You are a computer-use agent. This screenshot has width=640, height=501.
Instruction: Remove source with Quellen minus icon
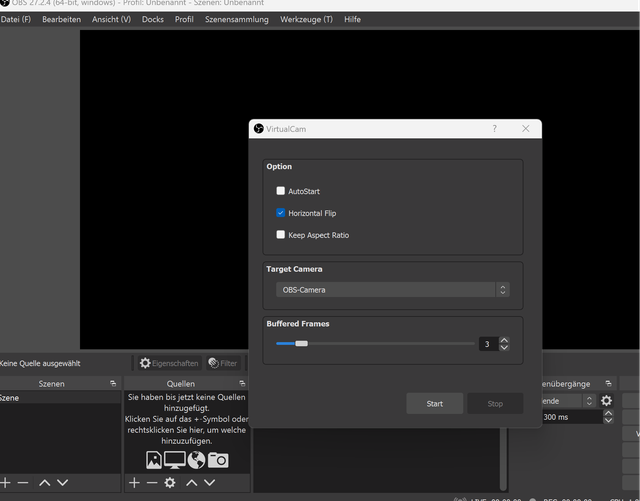coord(152,483)
